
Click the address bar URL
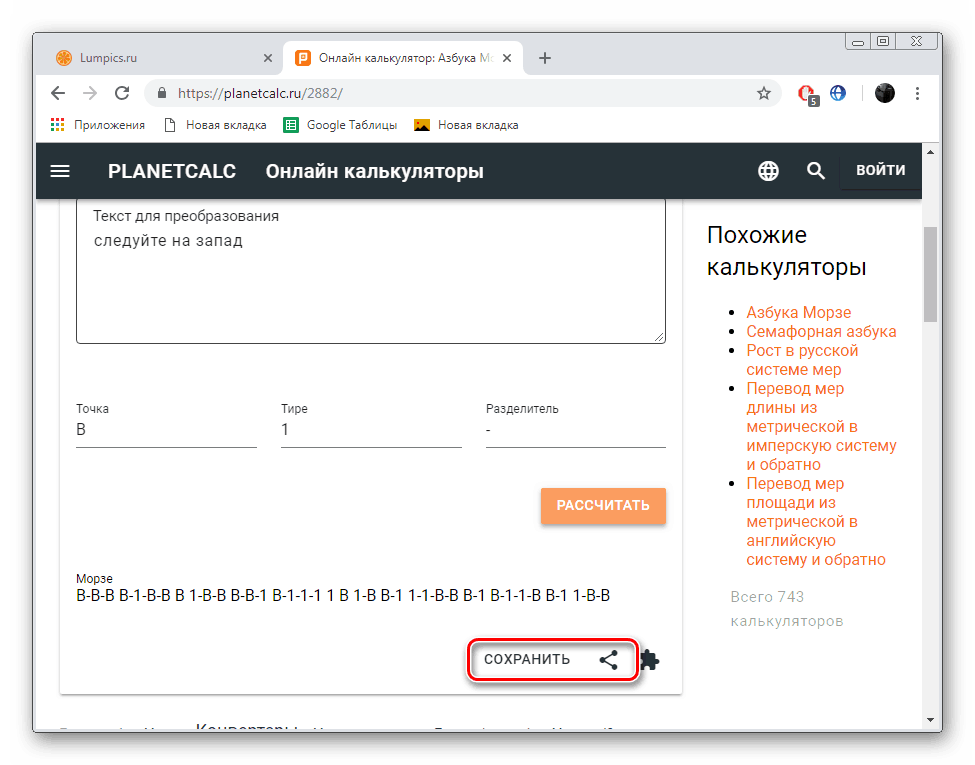[260, 93]
